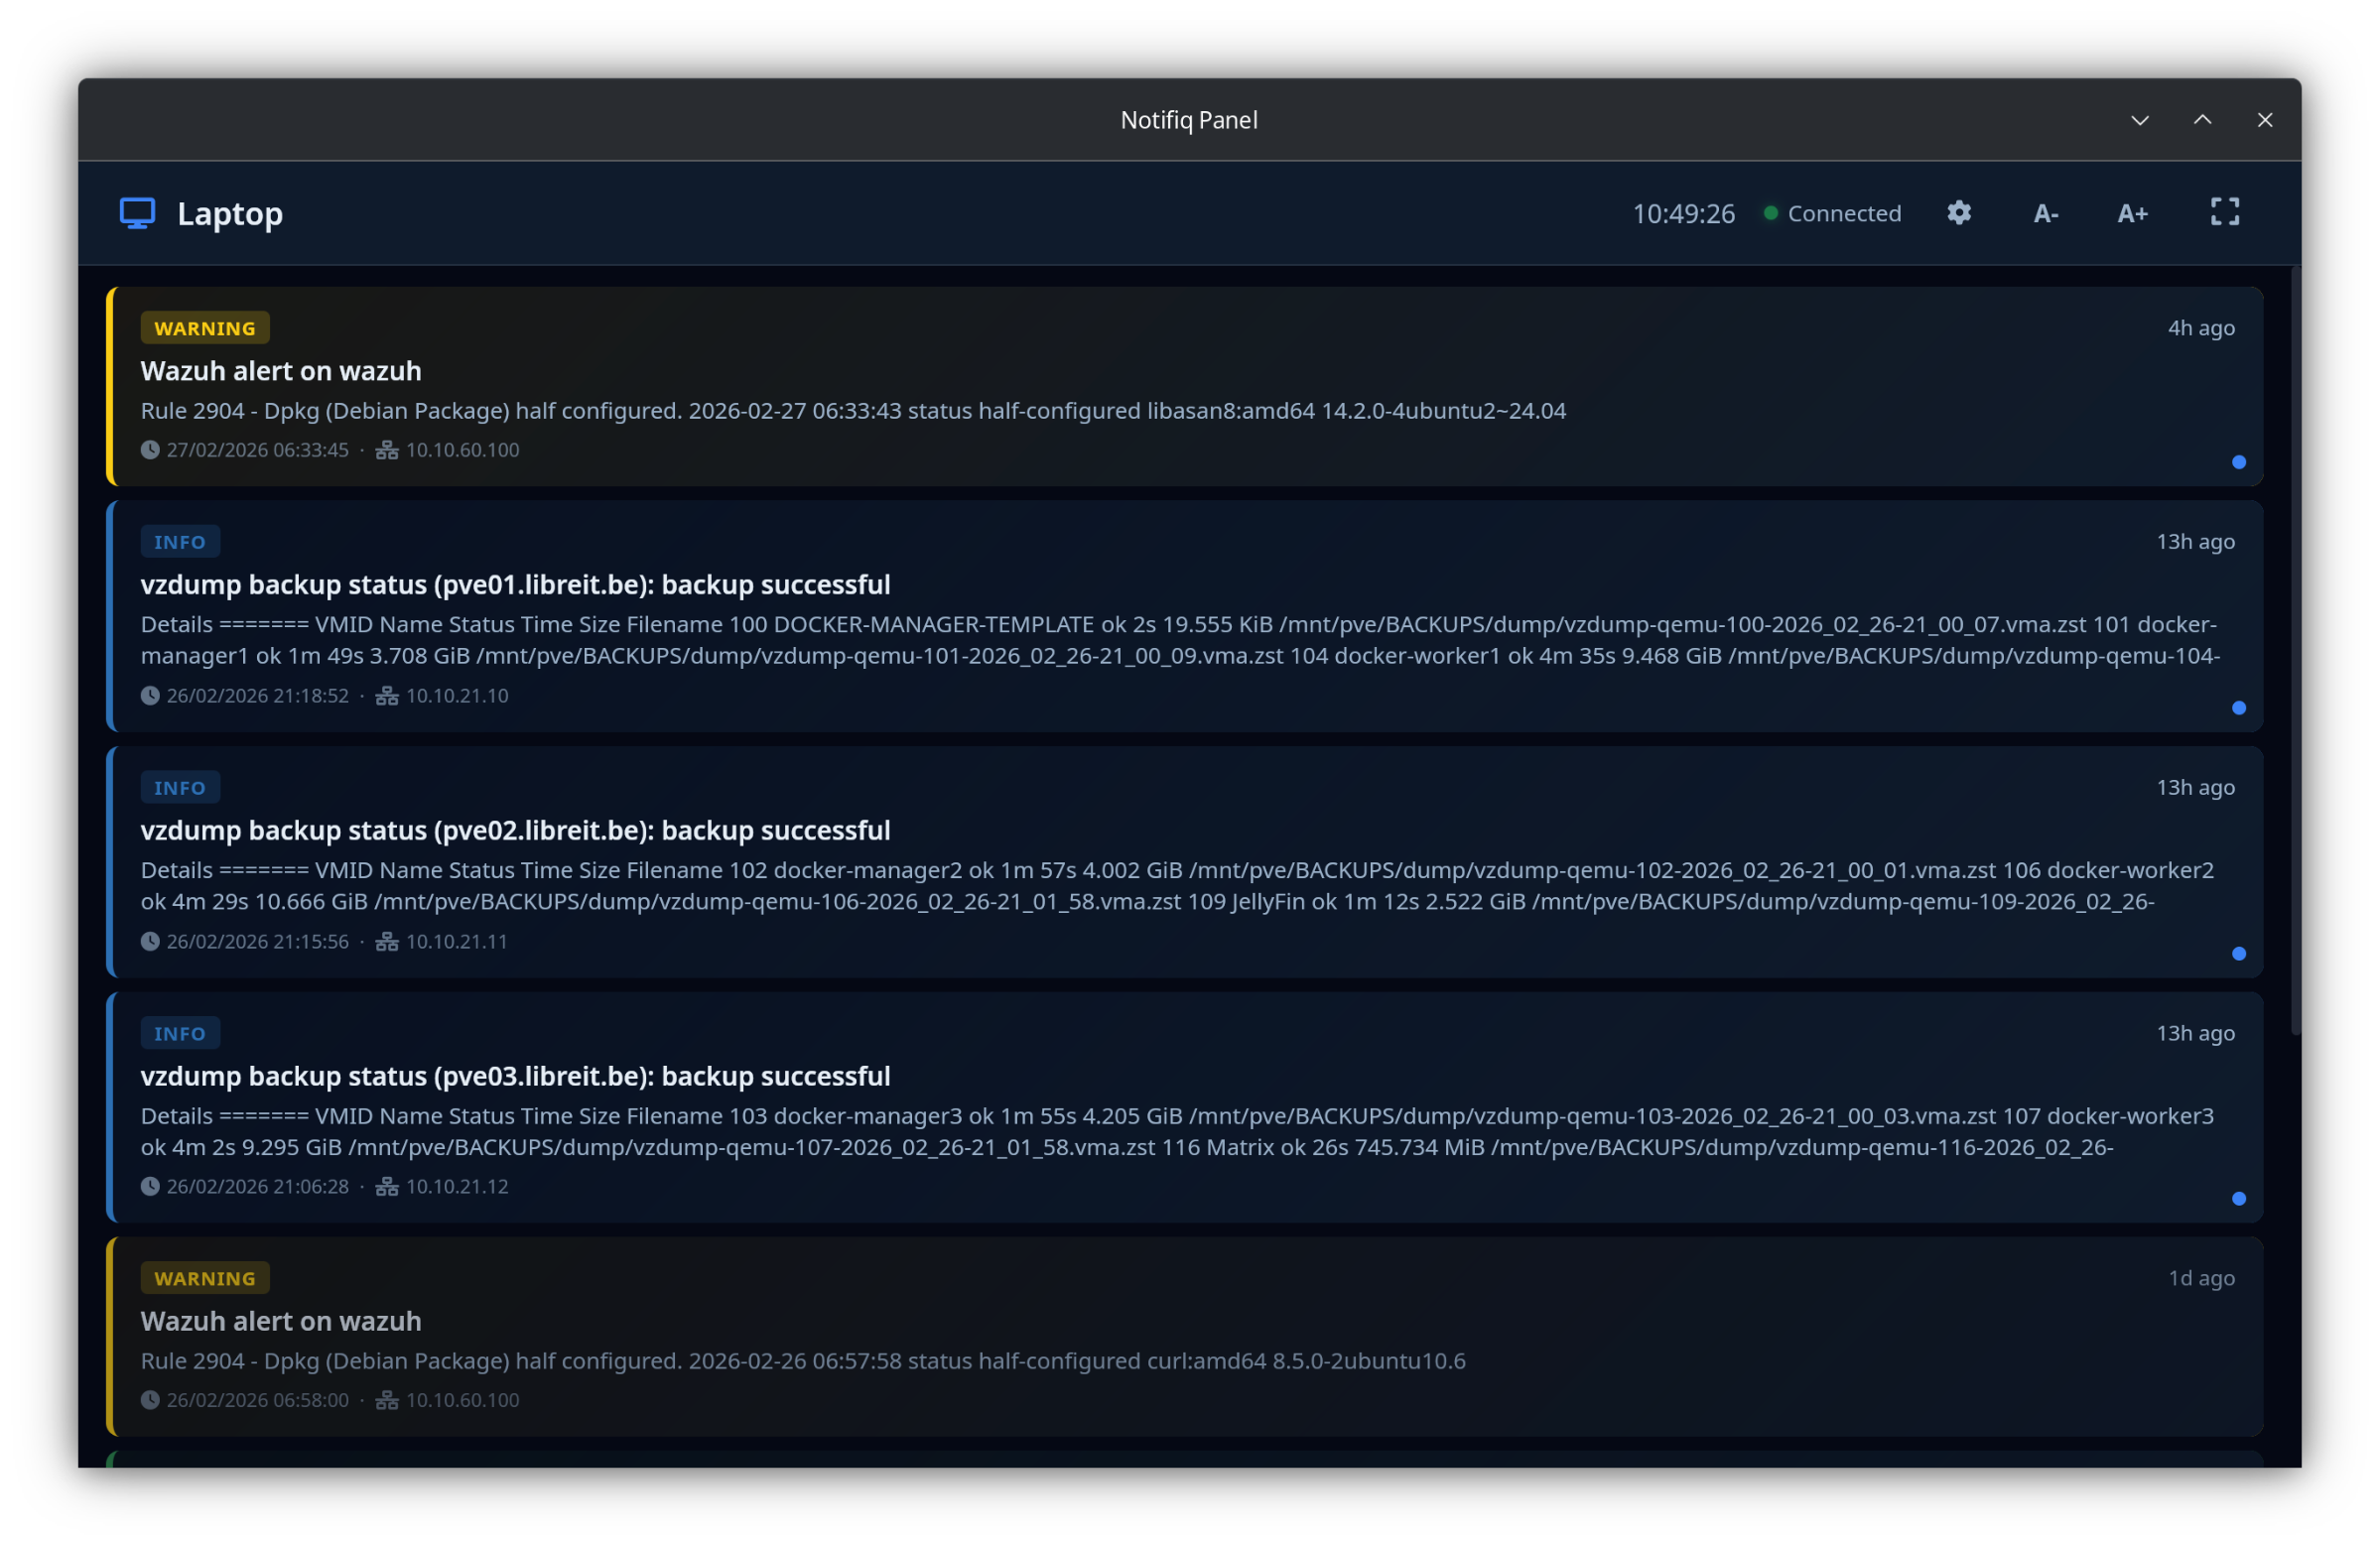2380x1546 pixels.
Task: Click the IP address 10.10.21.10
Action: [x=457, y=695]
